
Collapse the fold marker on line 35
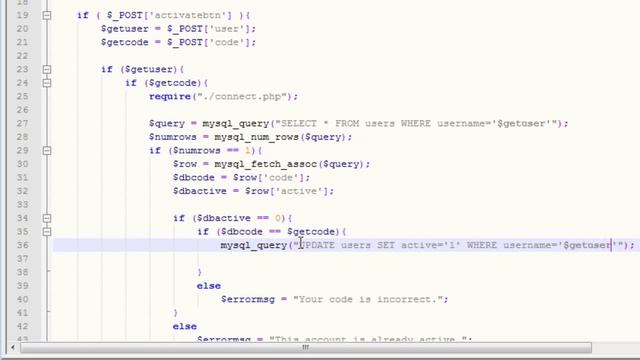tap(47, 231)
